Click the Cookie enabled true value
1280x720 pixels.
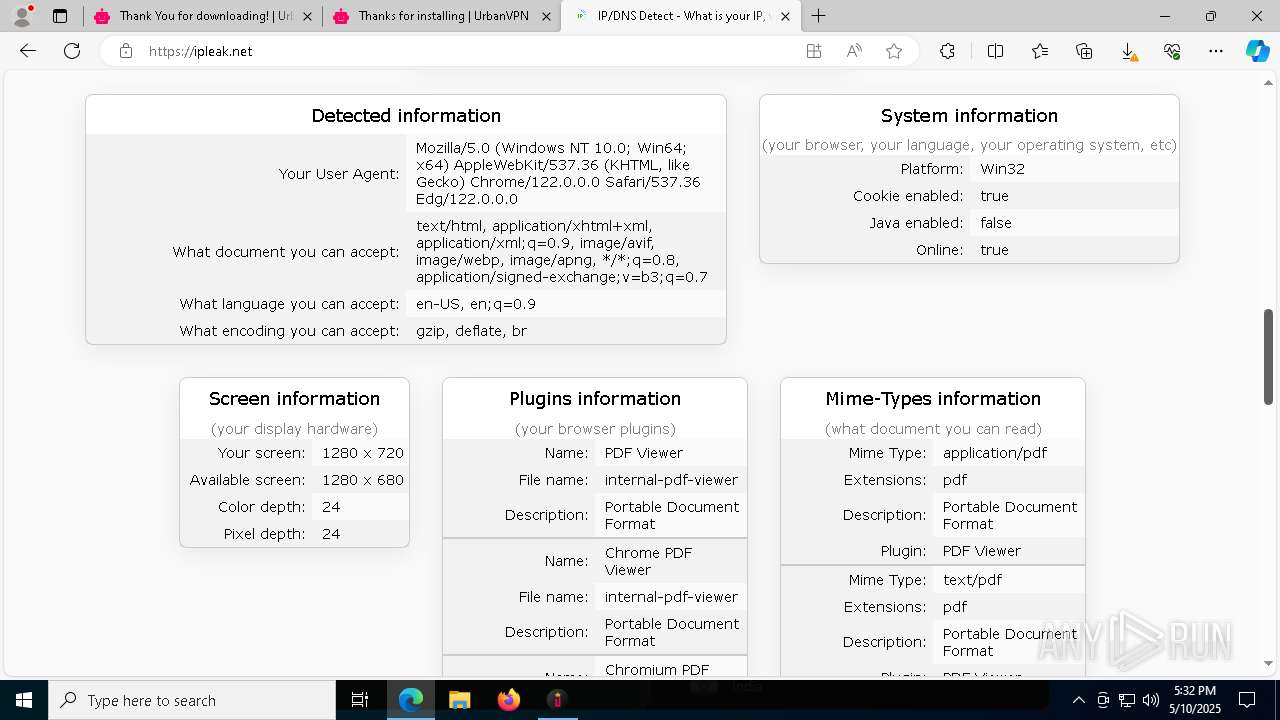pyautogui.click(x=994, y=196)
